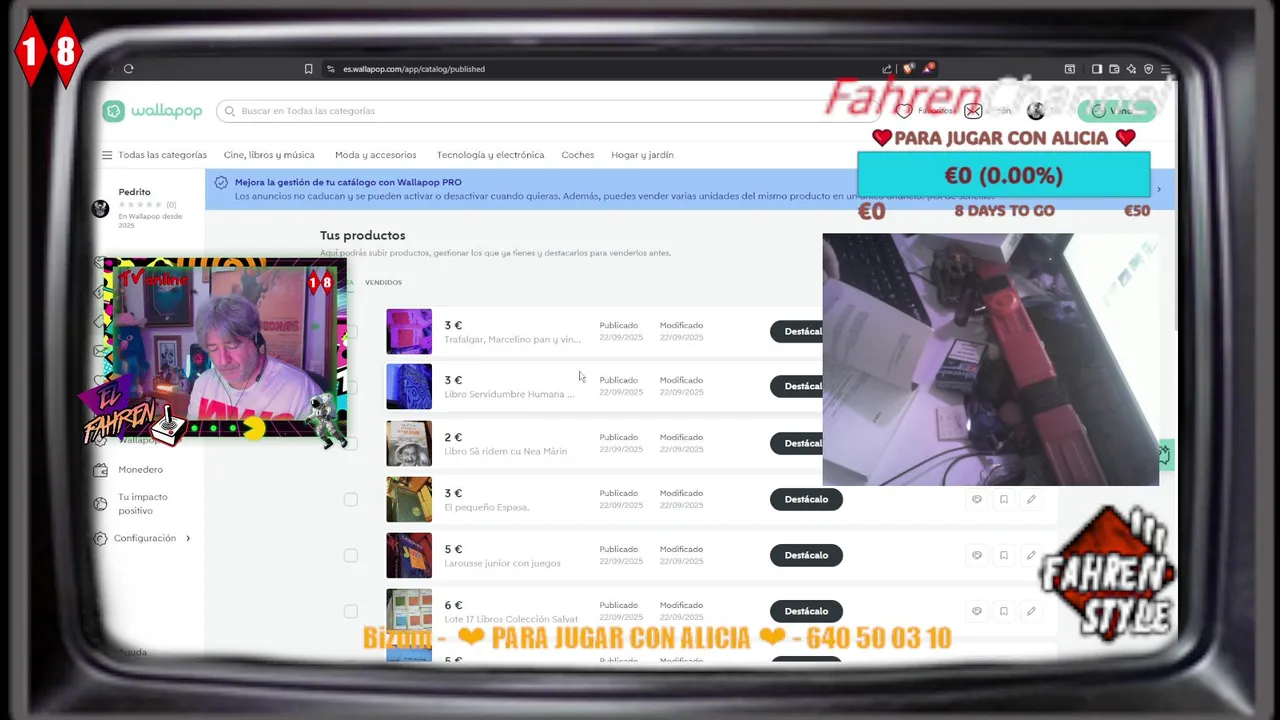Image resolution: width=1280 pixels, height=720 pixels.
Task: Click the Libro Servidumbre Humana title text
Action: tap(509, 394)
